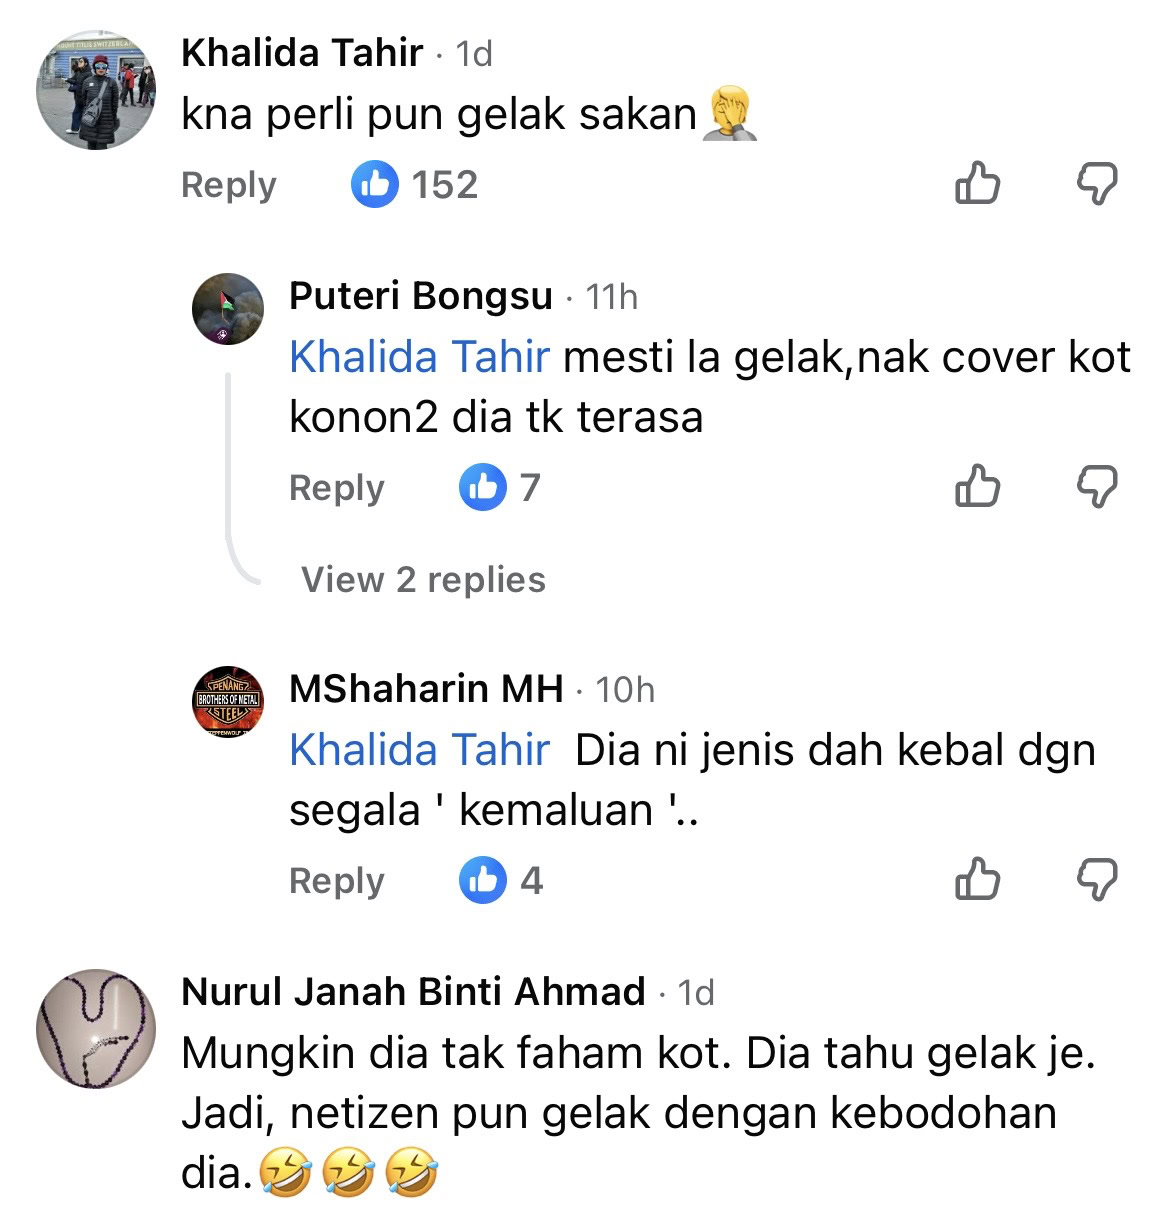1170x1231 pixels.
Task: Thumbs down Puteri Bongsu's reply
Action: click(x=1096, y=487)
